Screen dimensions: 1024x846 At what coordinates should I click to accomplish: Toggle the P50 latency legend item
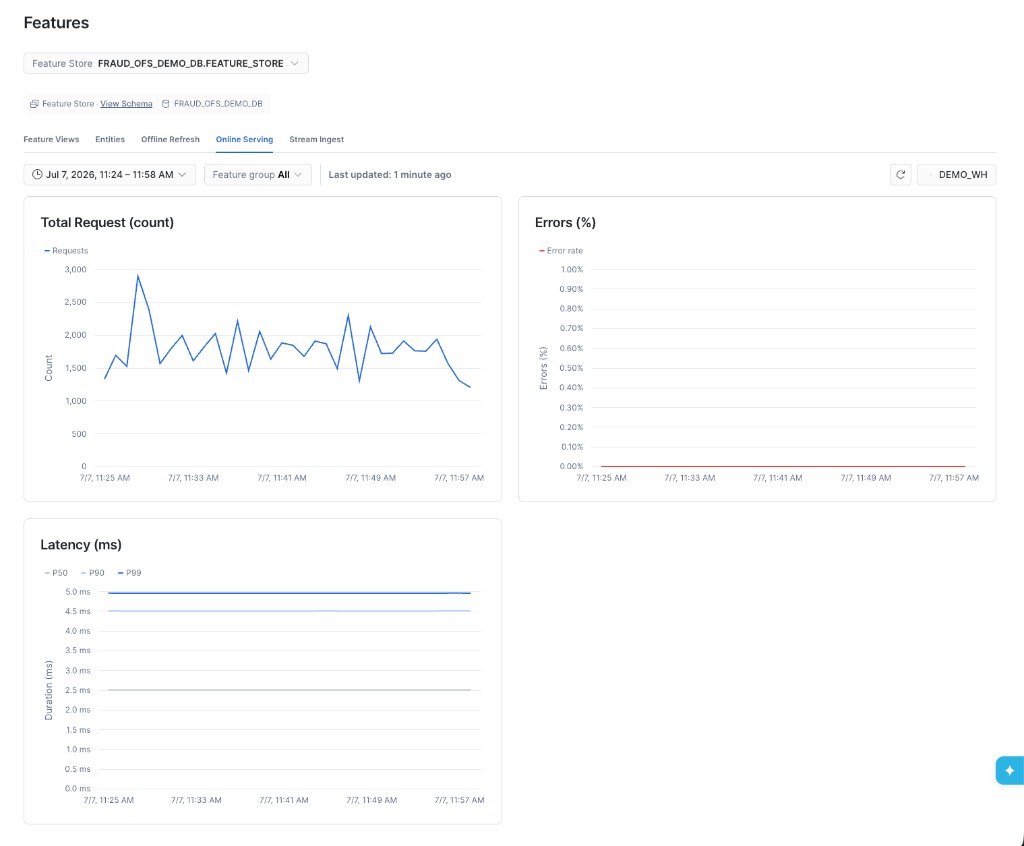tap(56, 573)
